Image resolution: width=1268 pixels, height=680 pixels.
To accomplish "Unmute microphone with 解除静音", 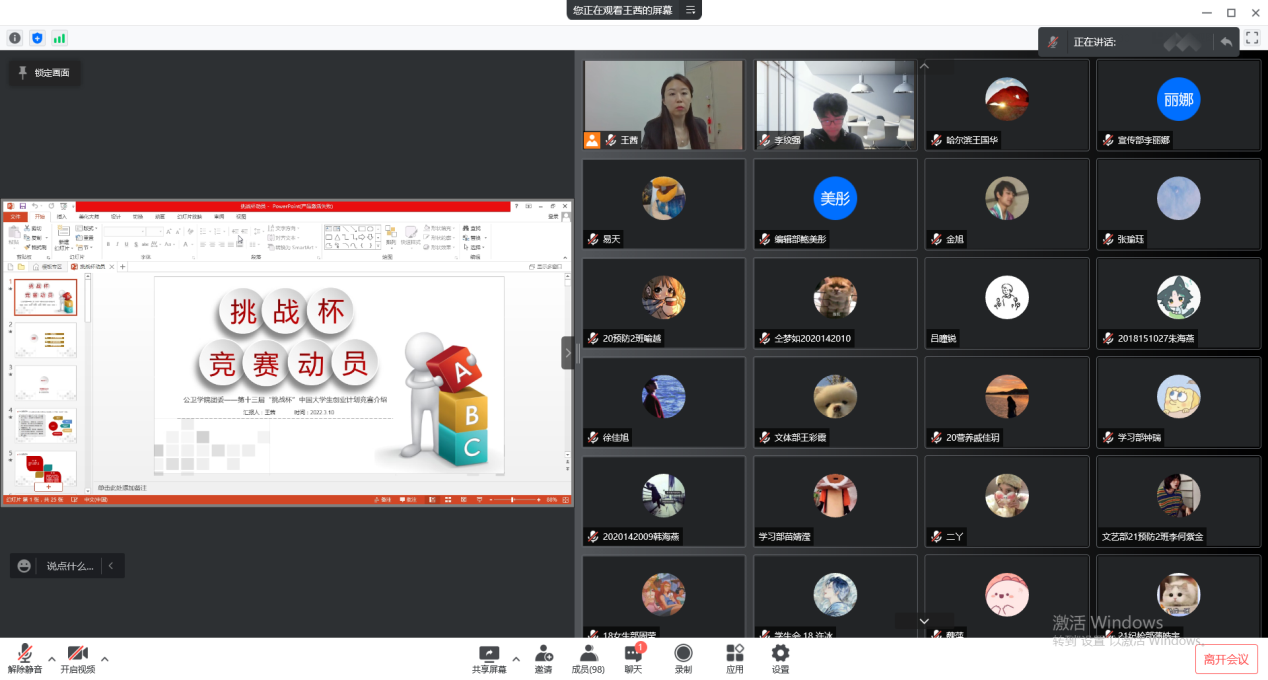I will click(x=25, y=658).
